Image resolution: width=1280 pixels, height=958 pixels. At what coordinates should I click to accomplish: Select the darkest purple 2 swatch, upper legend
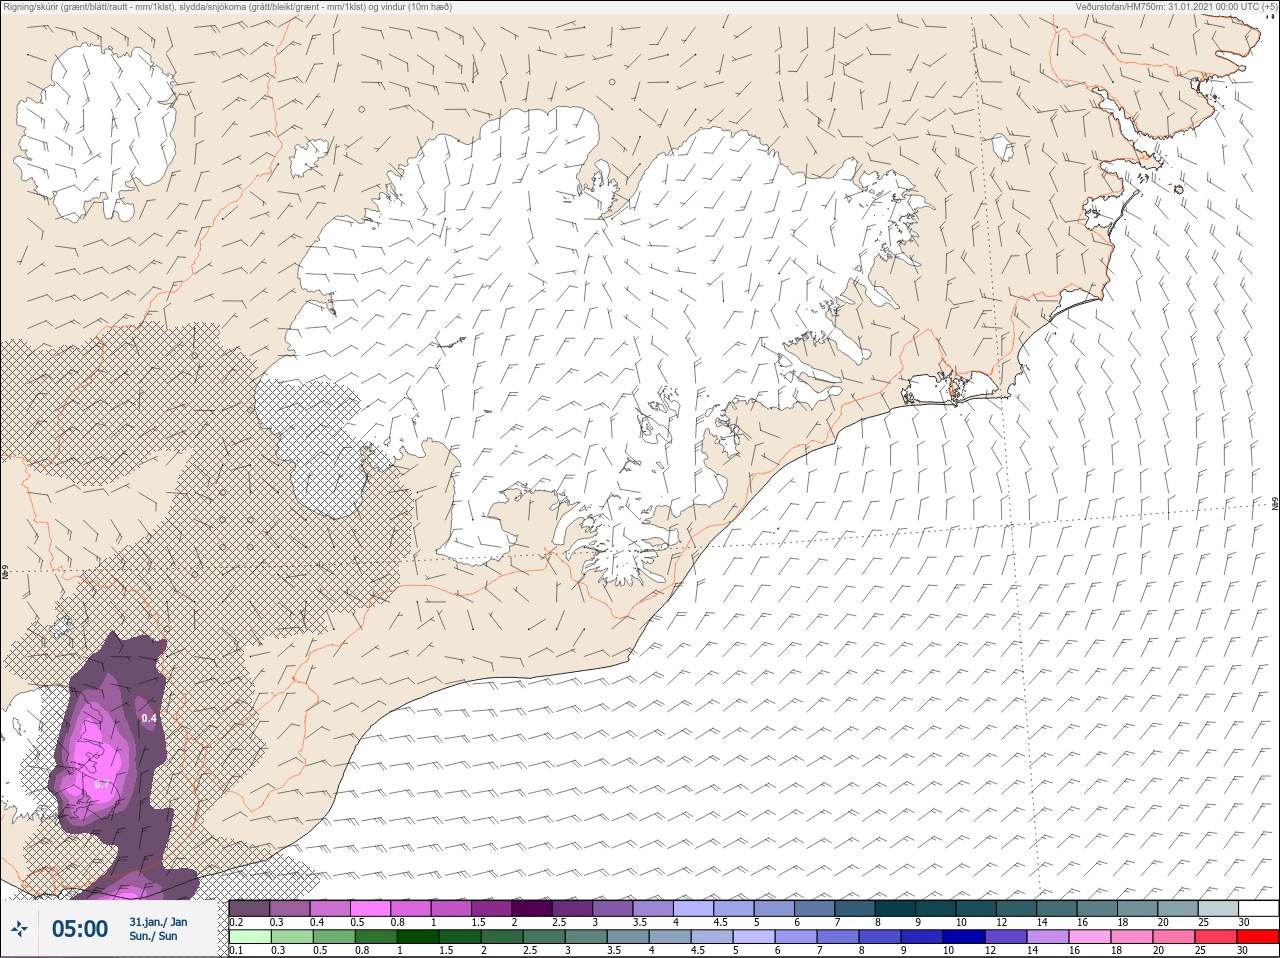(x=532, y=908)
